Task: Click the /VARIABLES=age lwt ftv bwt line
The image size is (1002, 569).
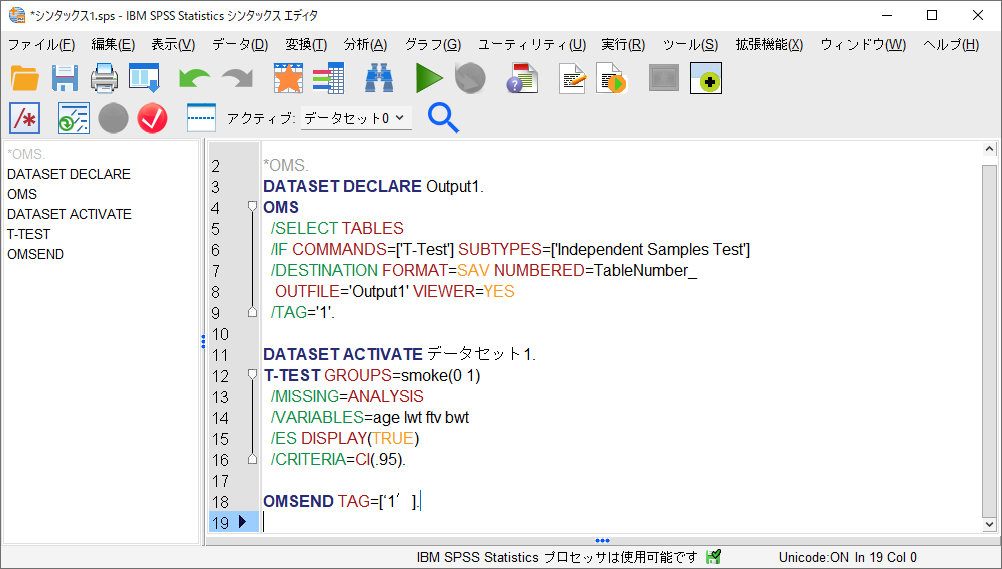Action: [370, 417]
